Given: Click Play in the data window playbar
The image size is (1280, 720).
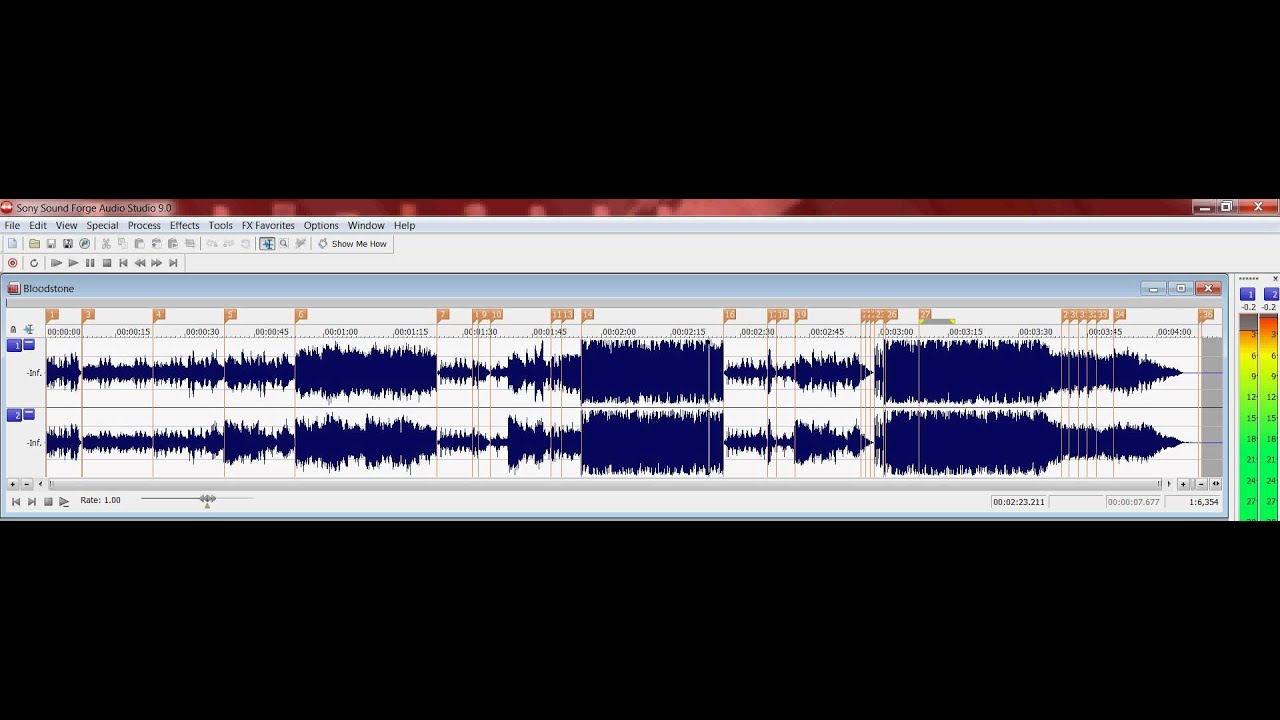Looking at the screenshot, I should point(64,502).
